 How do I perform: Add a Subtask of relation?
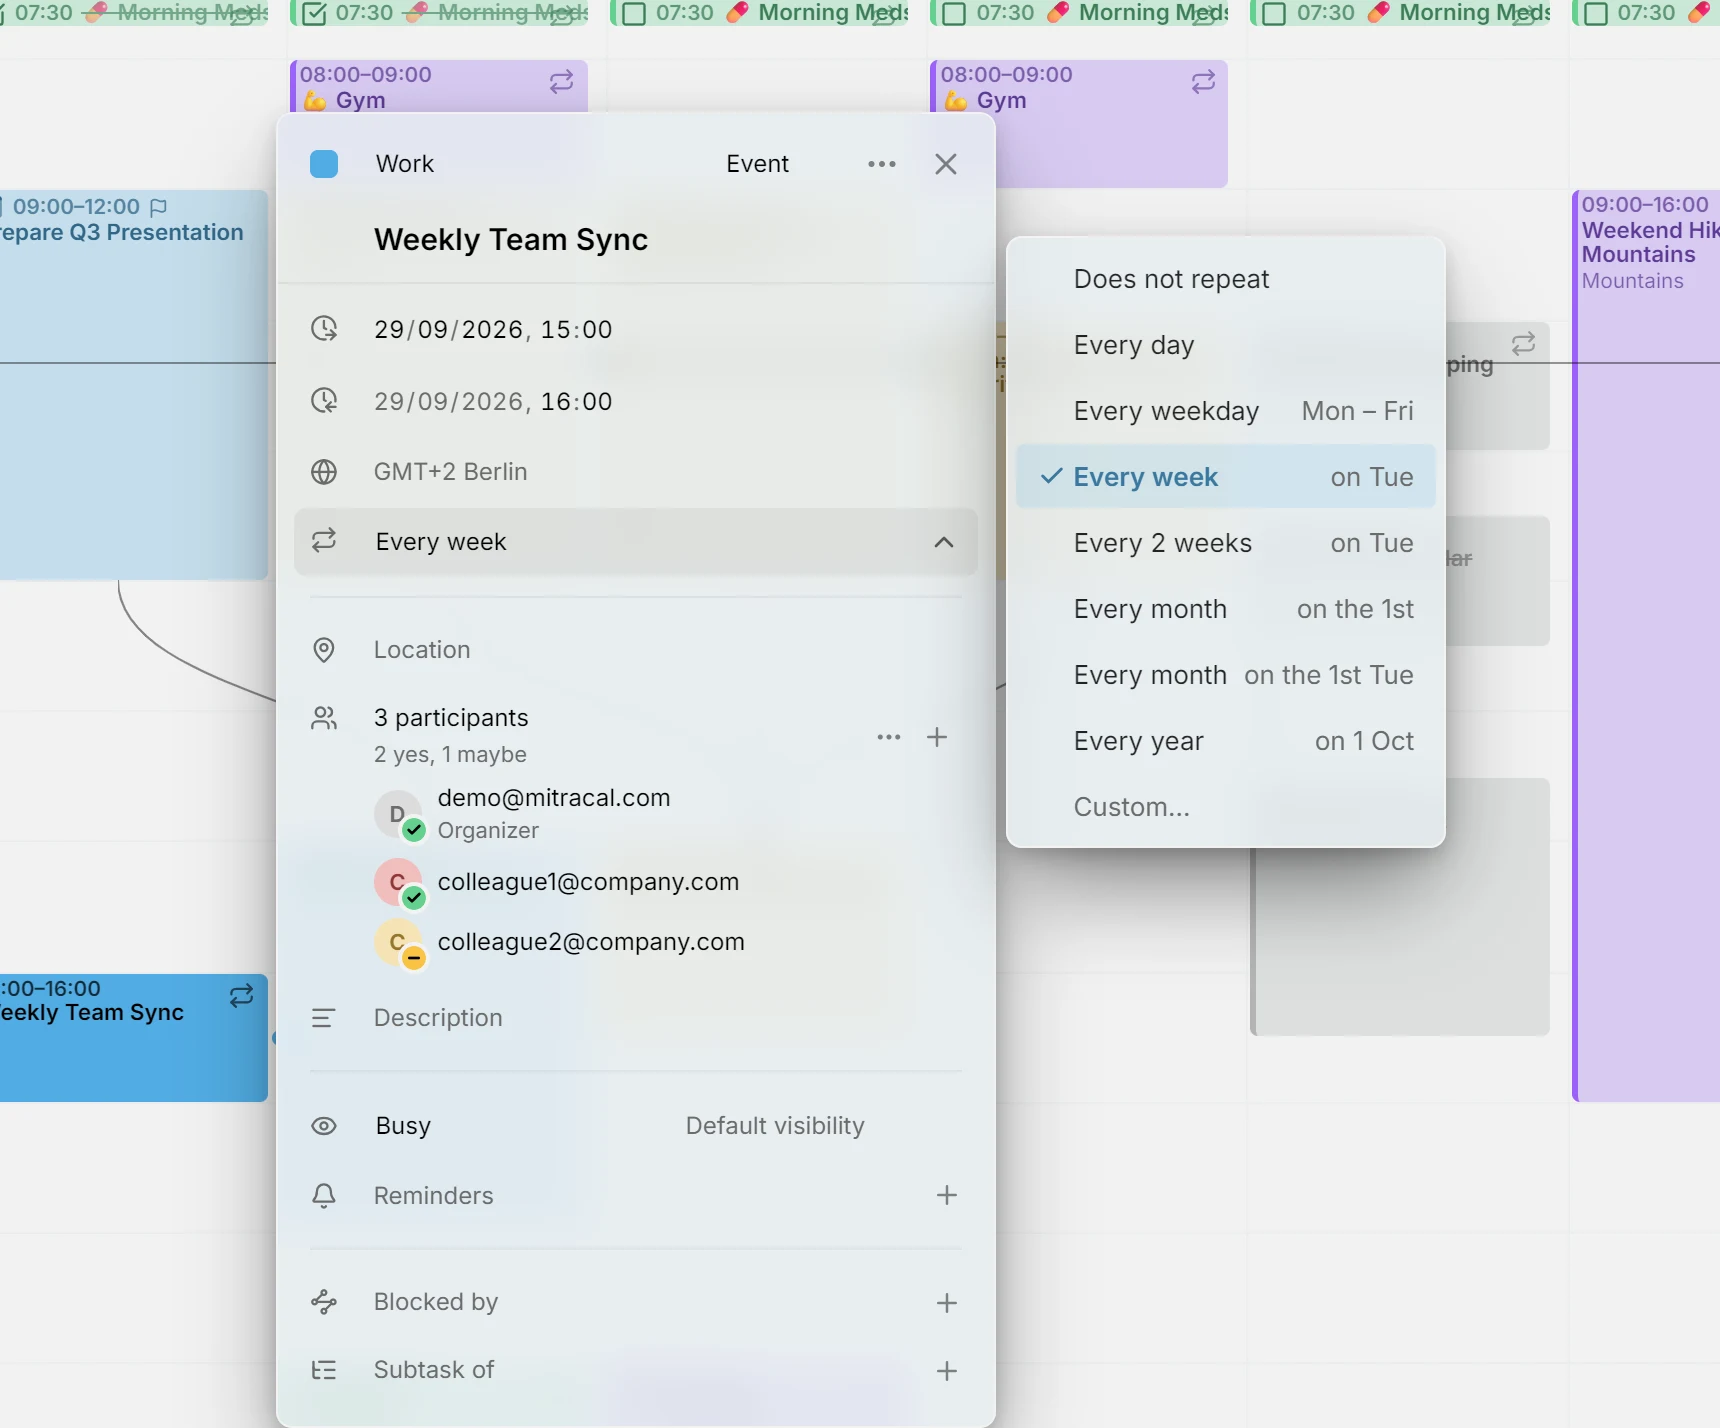947,1371
